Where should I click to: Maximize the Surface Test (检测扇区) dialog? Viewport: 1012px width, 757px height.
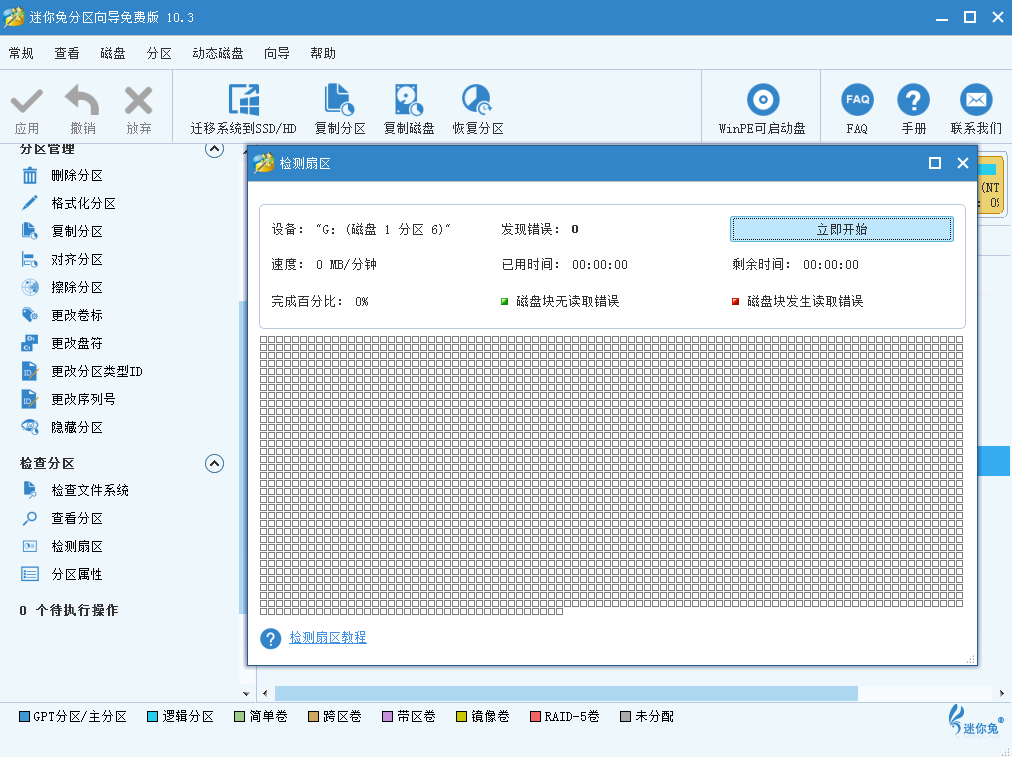(x=935, y=163)
